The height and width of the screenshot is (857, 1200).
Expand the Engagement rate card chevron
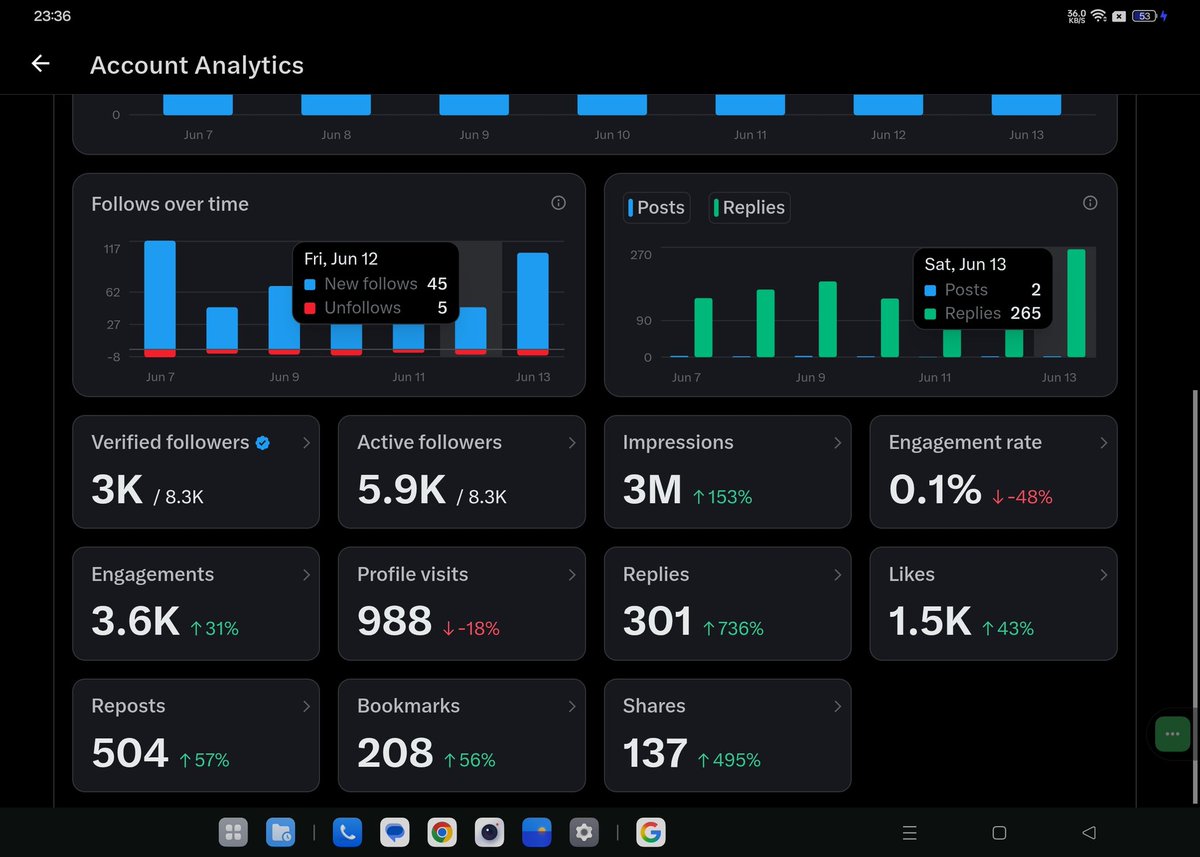click(1104, 443)
